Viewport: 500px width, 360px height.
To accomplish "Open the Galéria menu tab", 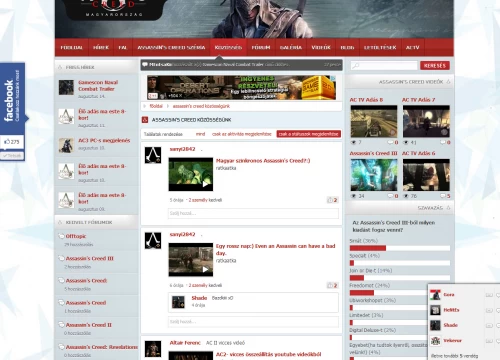I will click(291, 48).
